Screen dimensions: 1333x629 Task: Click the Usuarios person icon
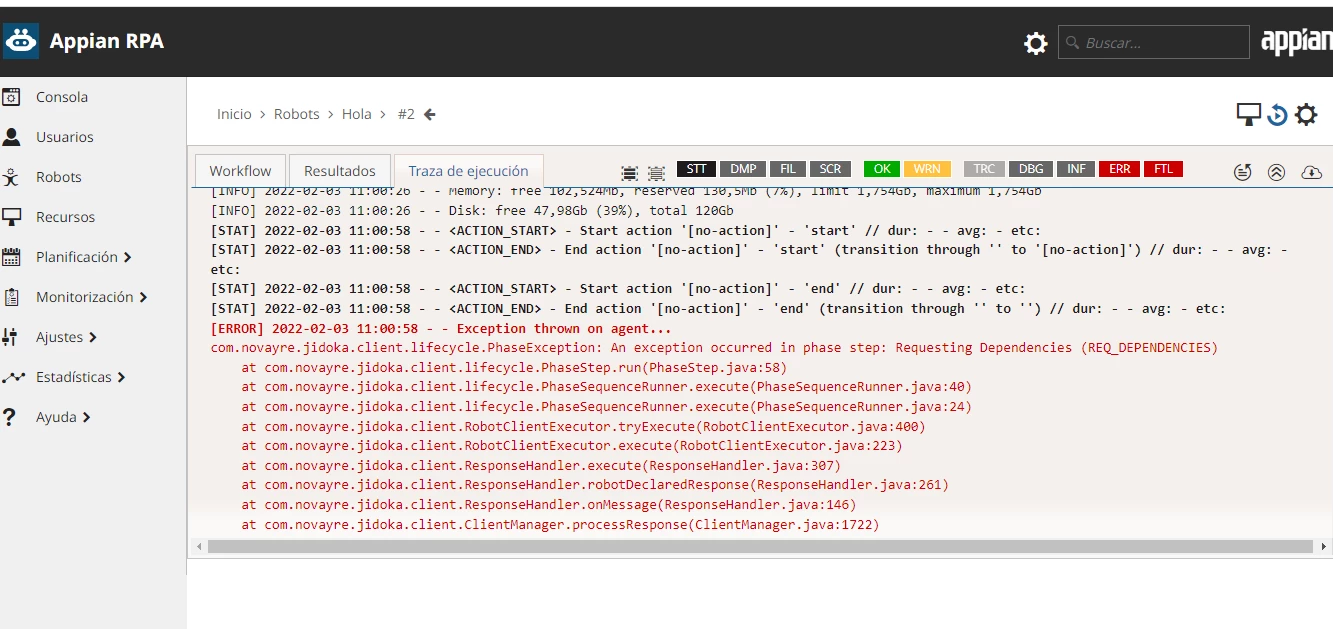(11, 136)
